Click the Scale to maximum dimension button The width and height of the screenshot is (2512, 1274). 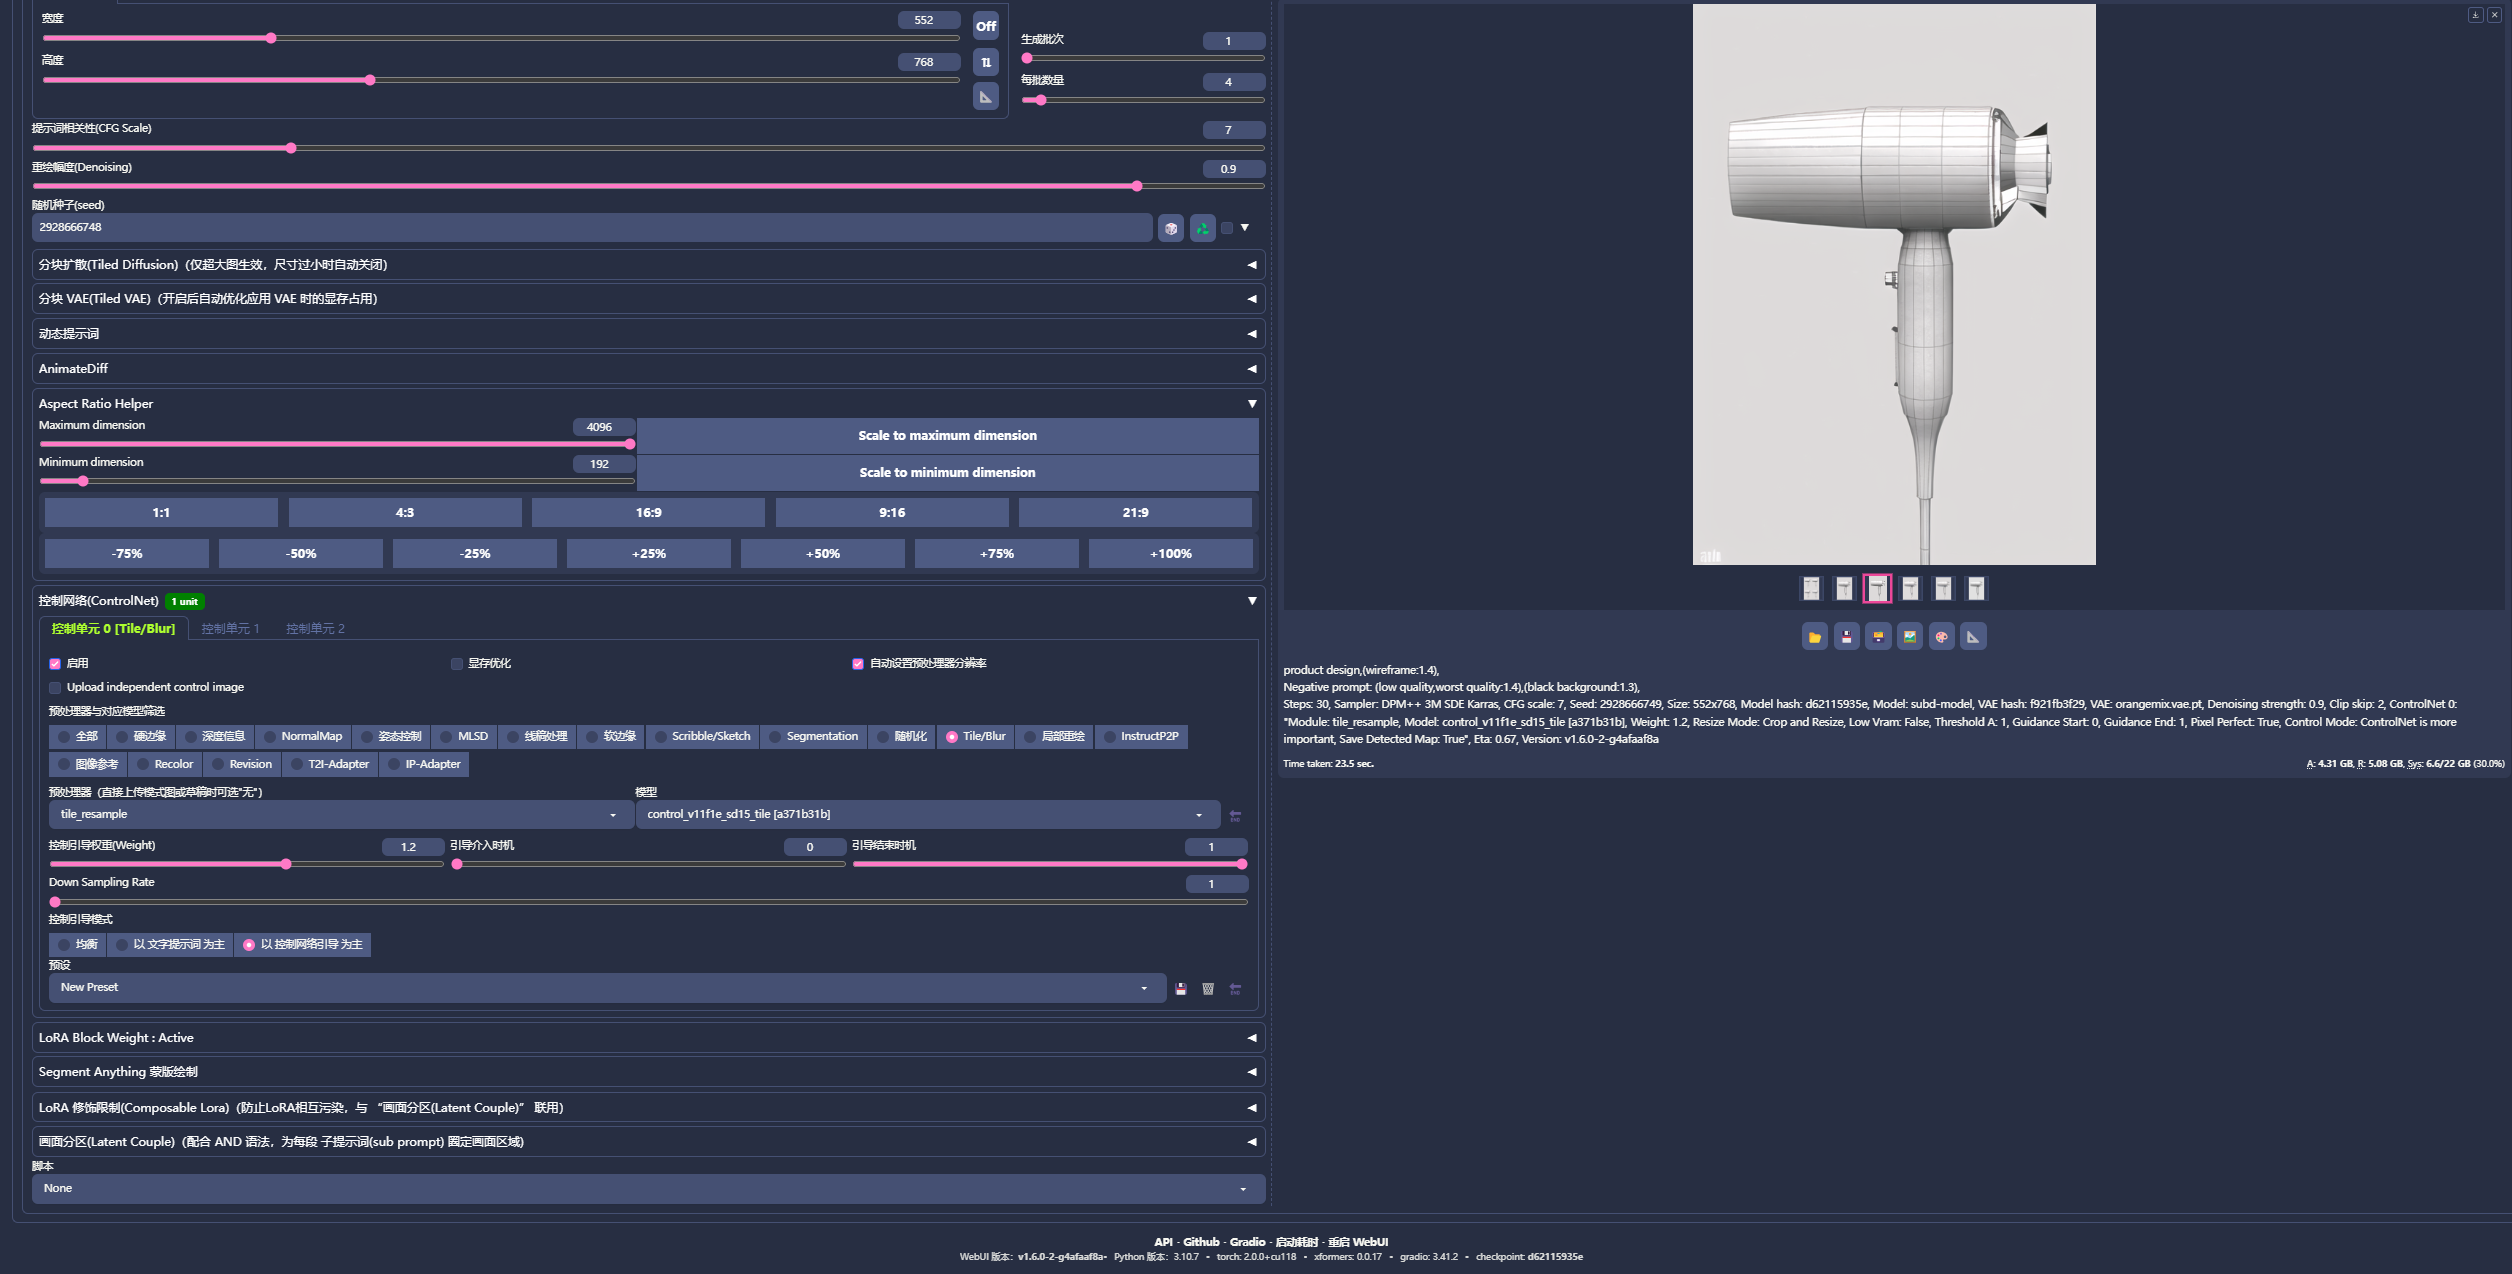pyautogui.click(x=946, y=436)
